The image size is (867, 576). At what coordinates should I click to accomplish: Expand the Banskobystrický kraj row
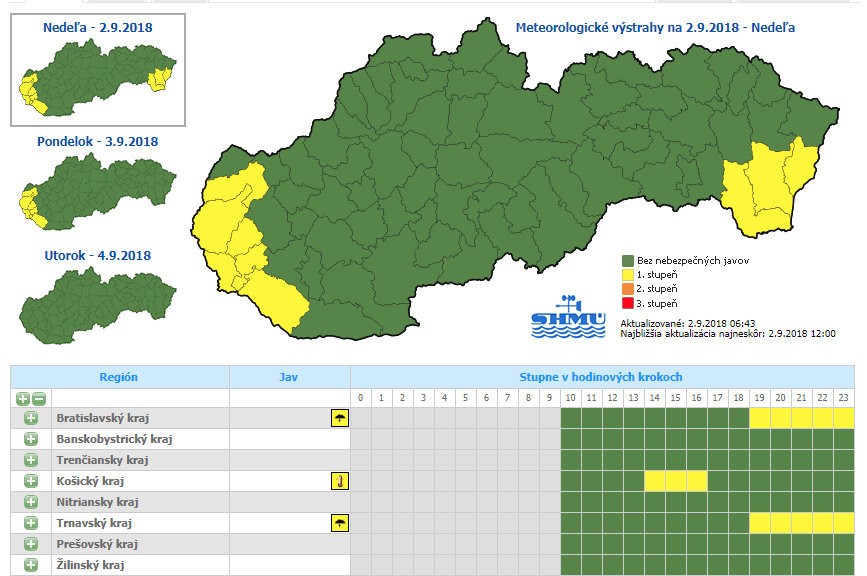point(31,439)
